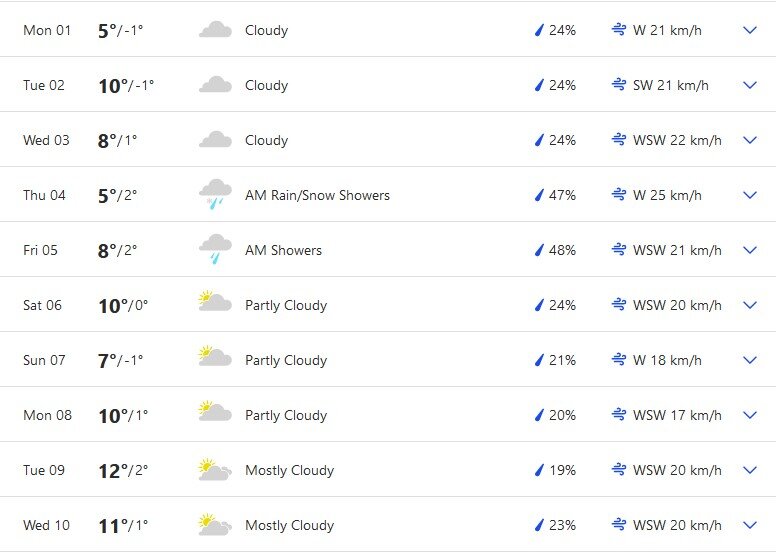Expand Wed 10 forecast with chevron
The width and height of the screenshot is (776, 553).
[750, 525]
